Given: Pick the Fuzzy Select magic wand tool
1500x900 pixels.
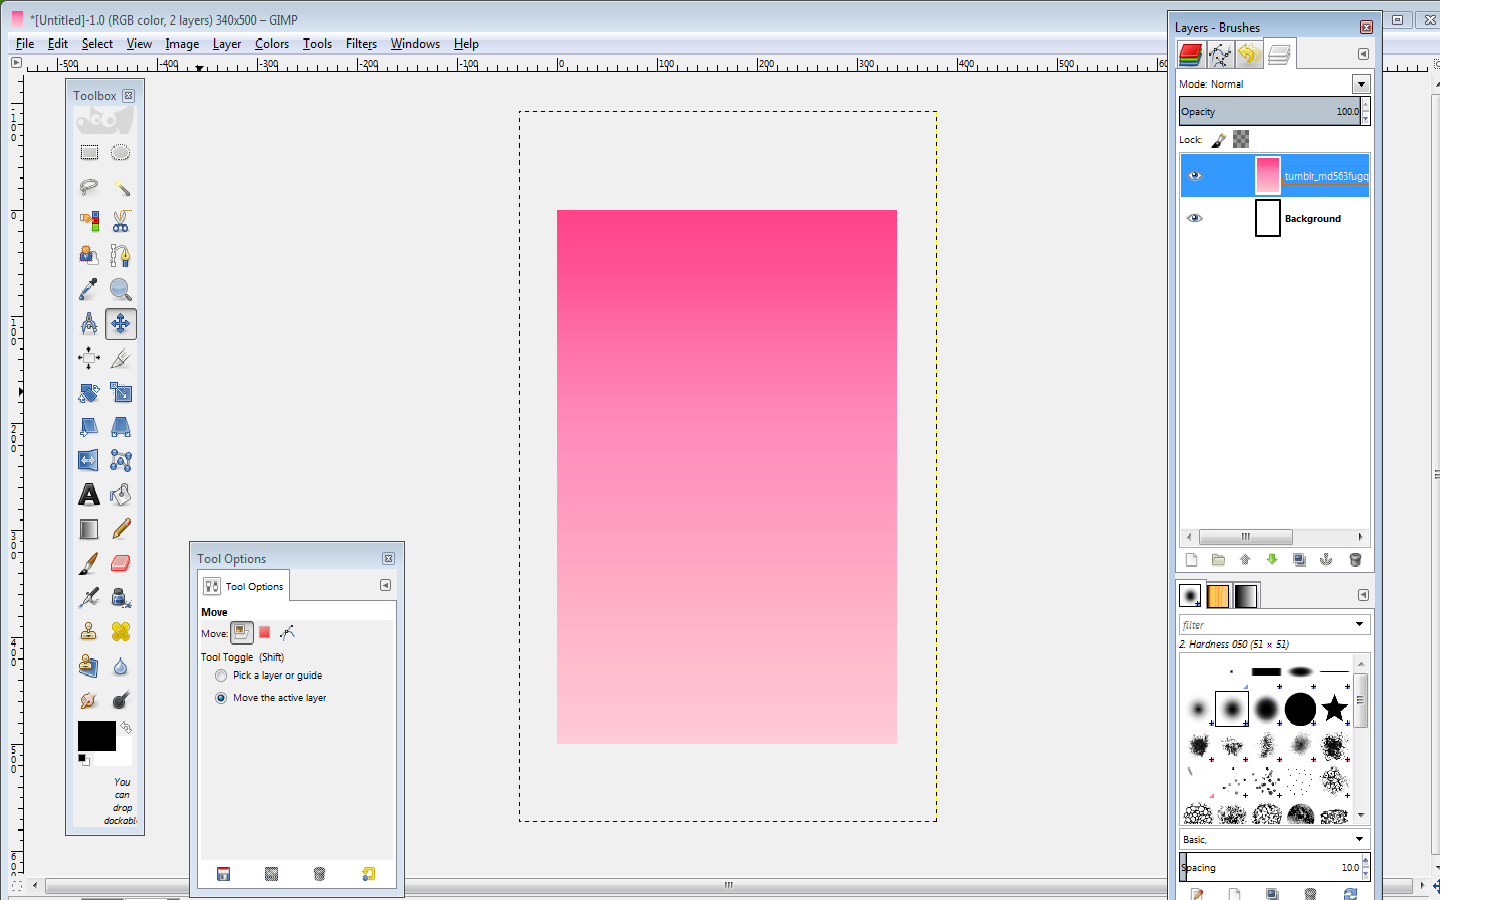Looking at the screenshot, I should pos(121,187).
